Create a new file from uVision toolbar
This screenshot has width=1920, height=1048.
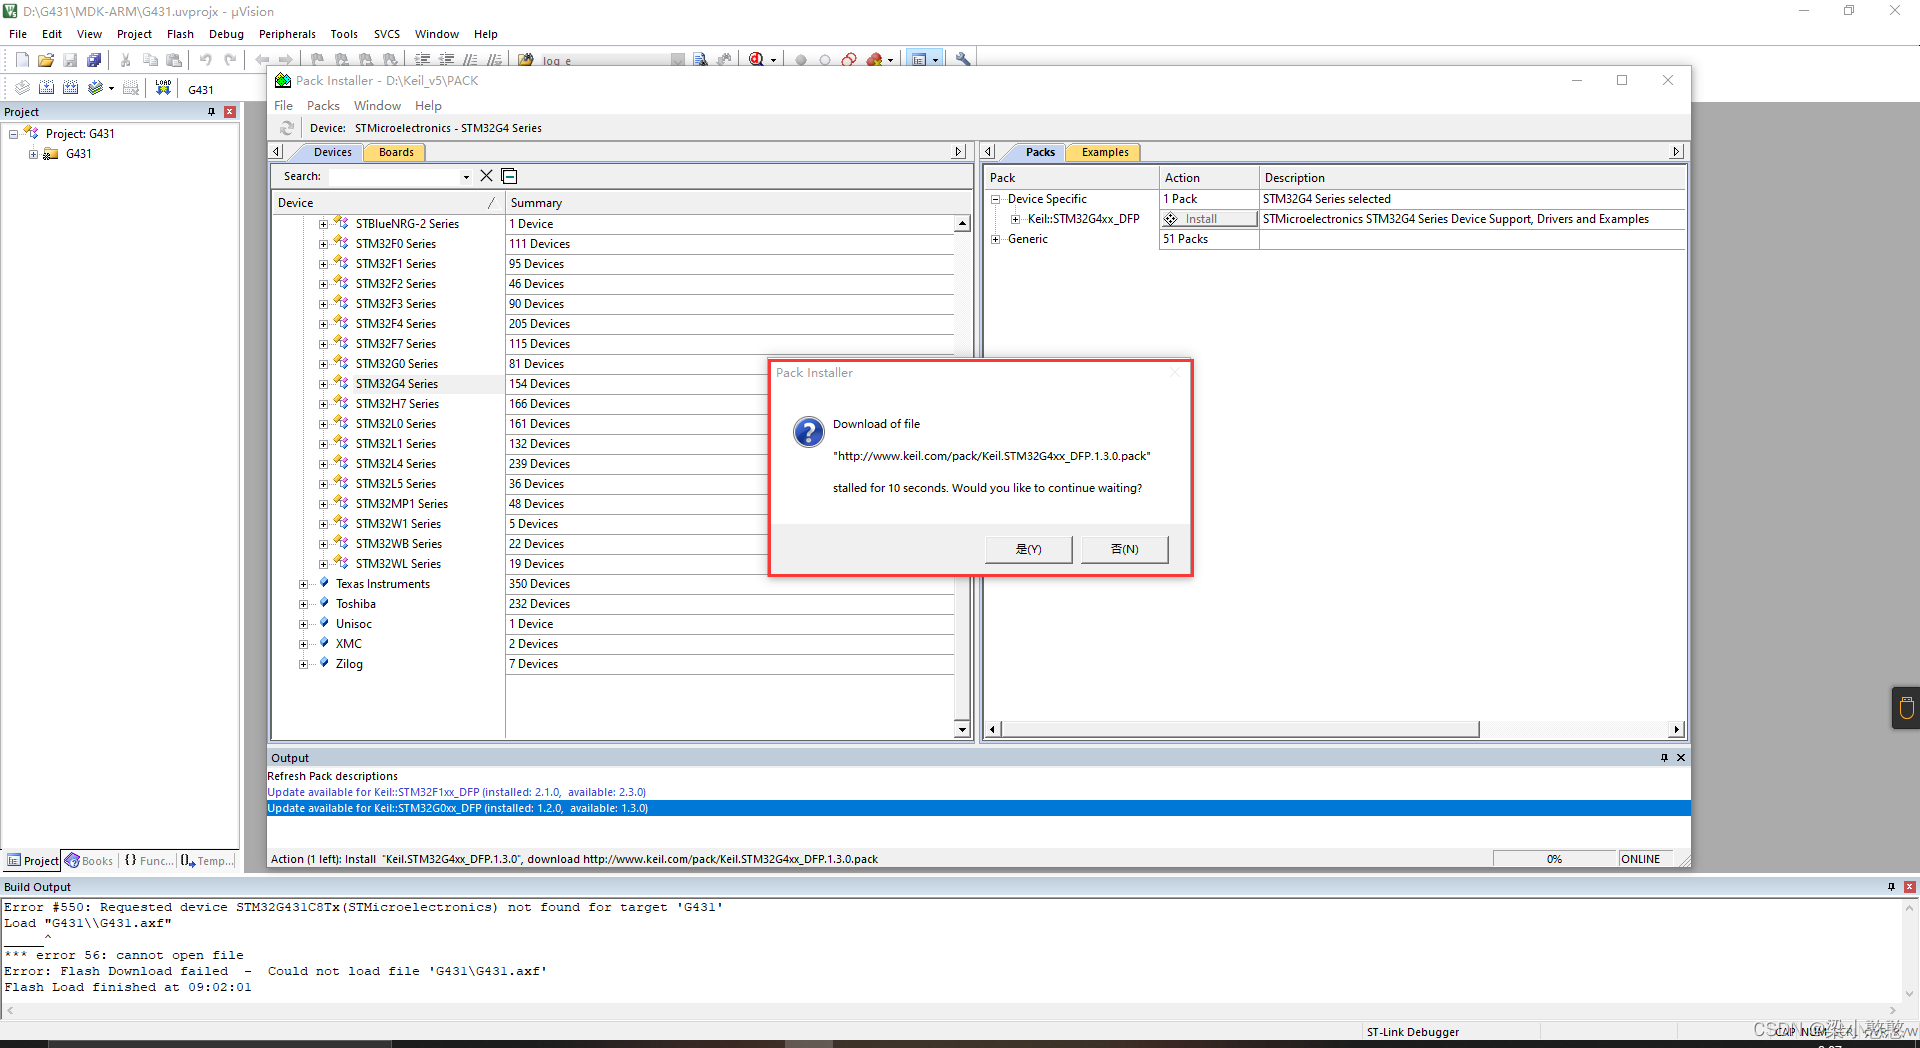click(22, 60)
